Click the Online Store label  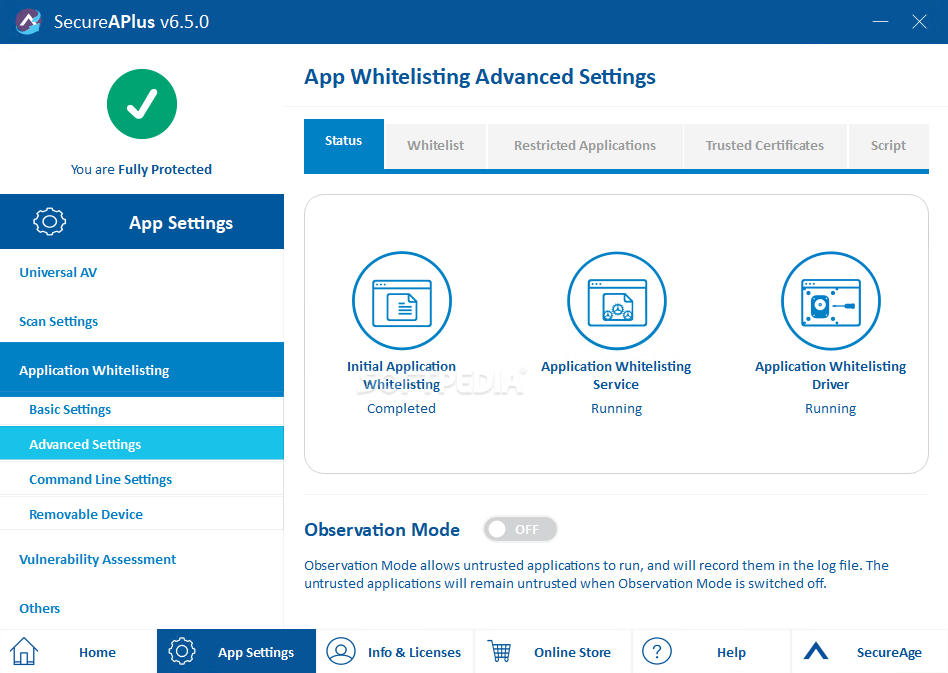(572, 652)
